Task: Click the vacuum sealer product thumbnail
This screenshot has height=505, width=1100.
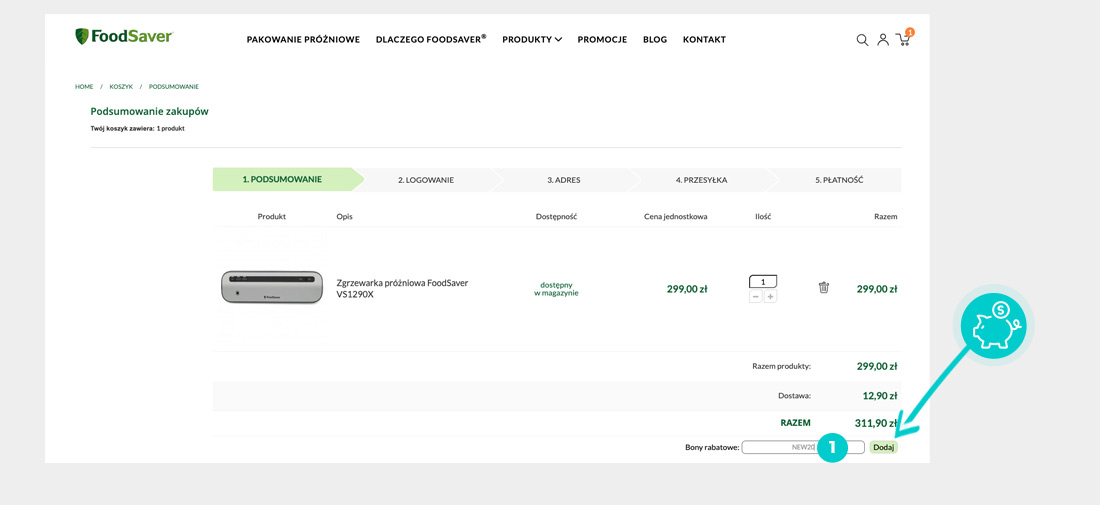Action: [272, 288]
